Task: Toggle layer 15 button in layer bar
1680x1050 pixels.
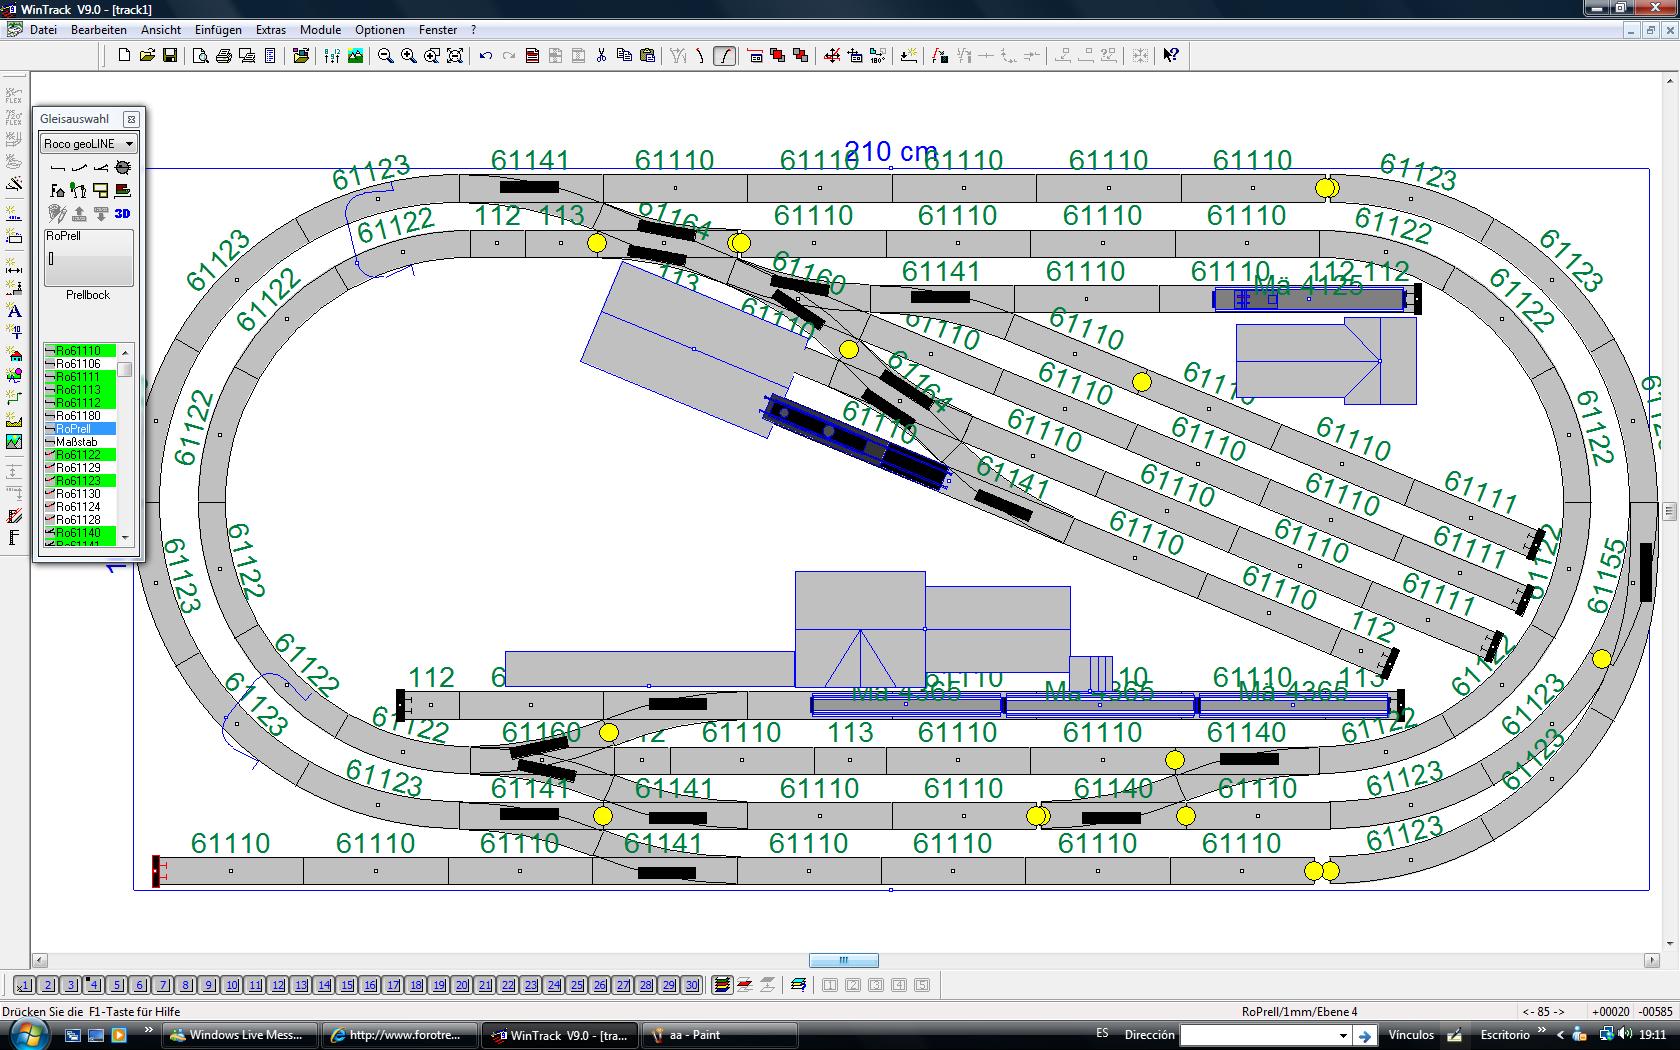Action: pyautogui.click(x=347, y=985)
